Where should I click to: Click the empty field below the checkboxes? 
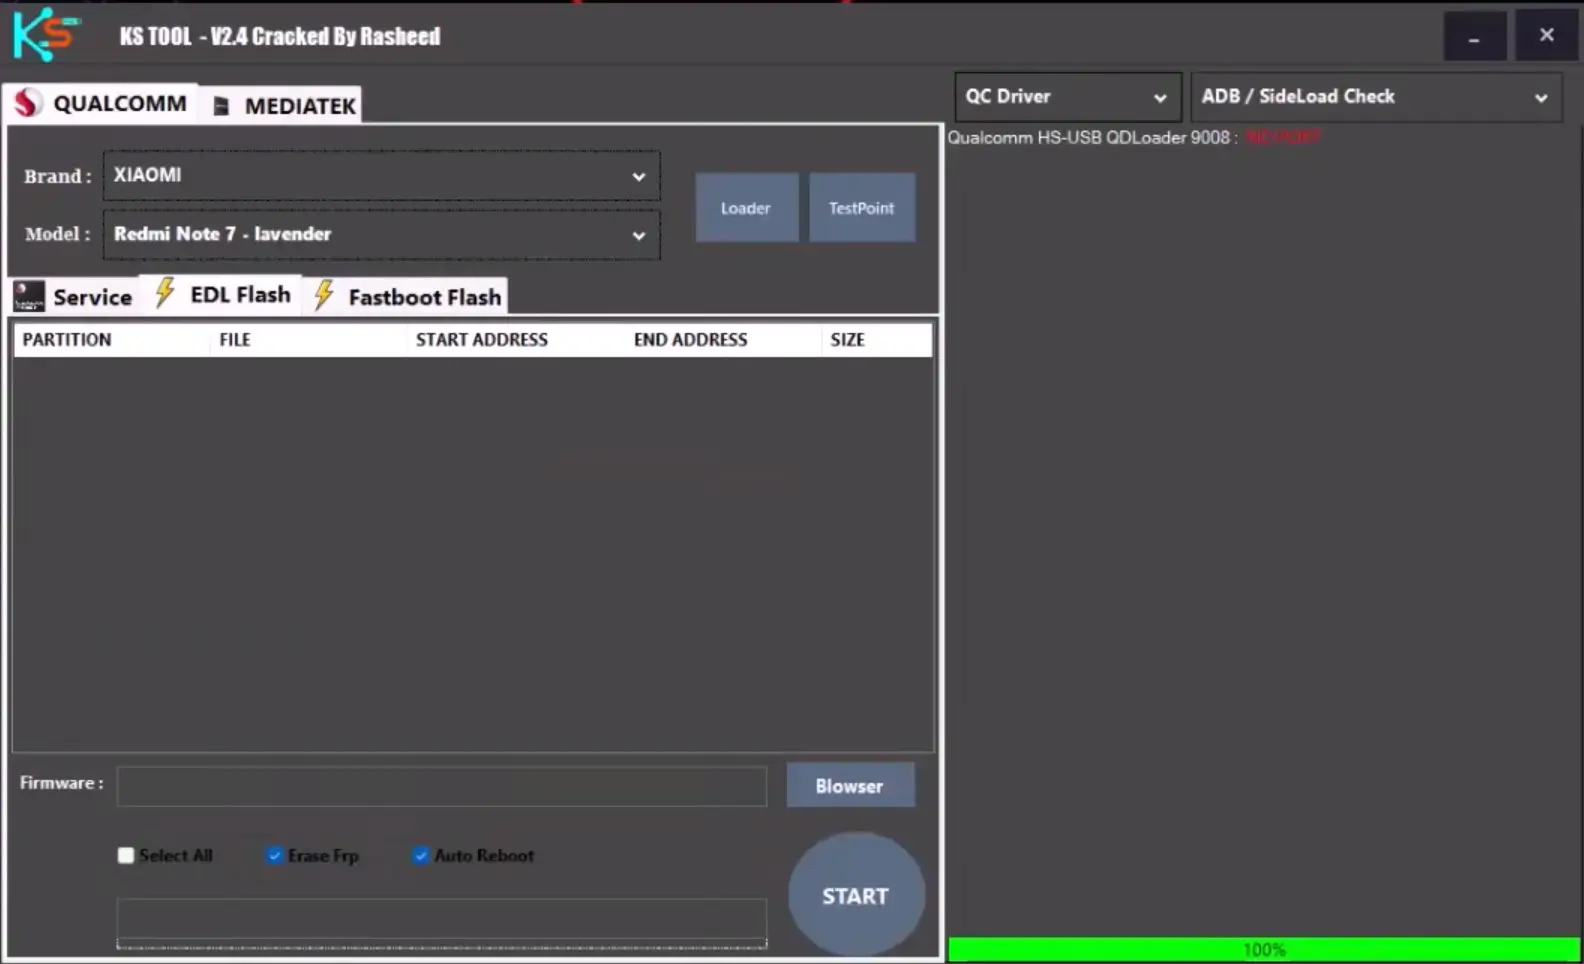[x=442, y=922]
